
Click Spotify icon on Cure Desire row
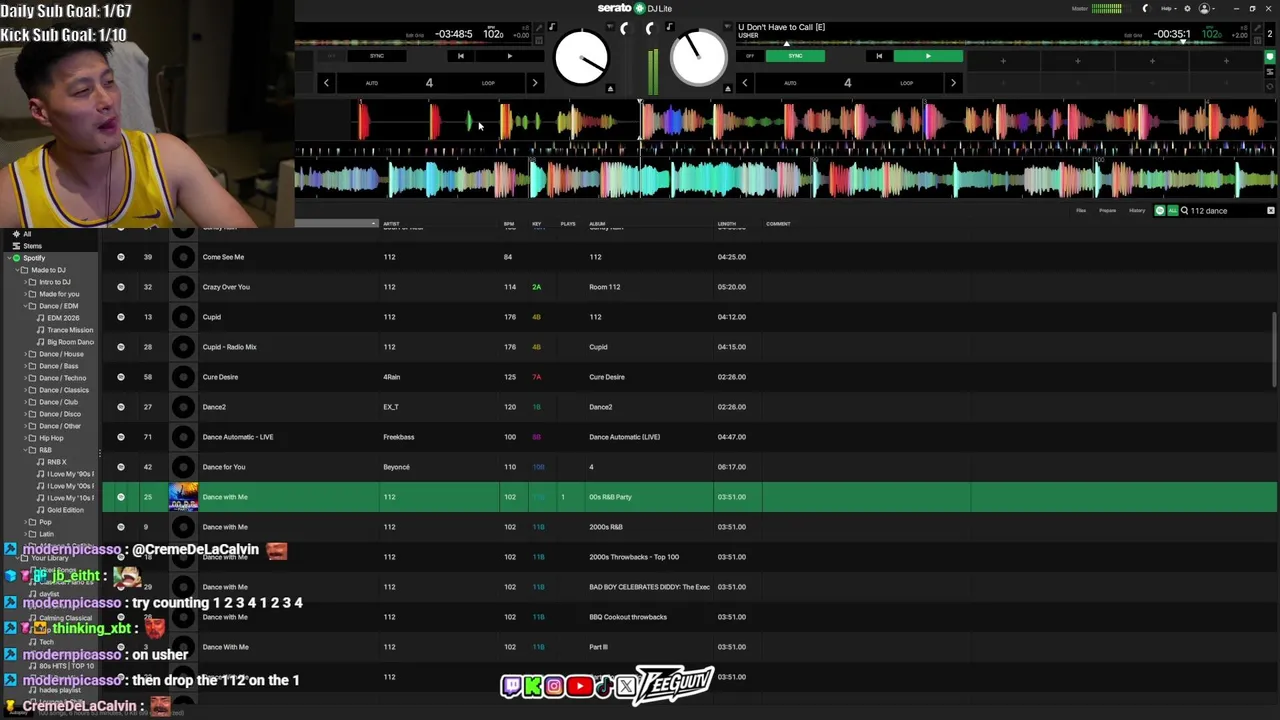point(121,377)
